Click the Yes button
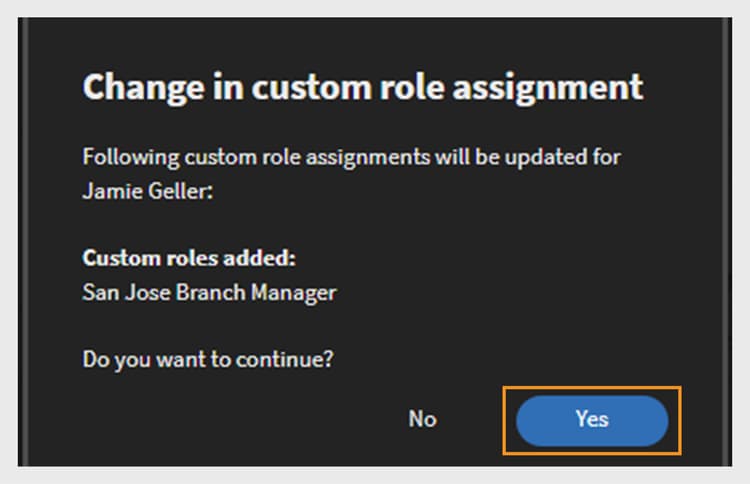This screenshot has width=750, height=484. (x=592, y=419)
